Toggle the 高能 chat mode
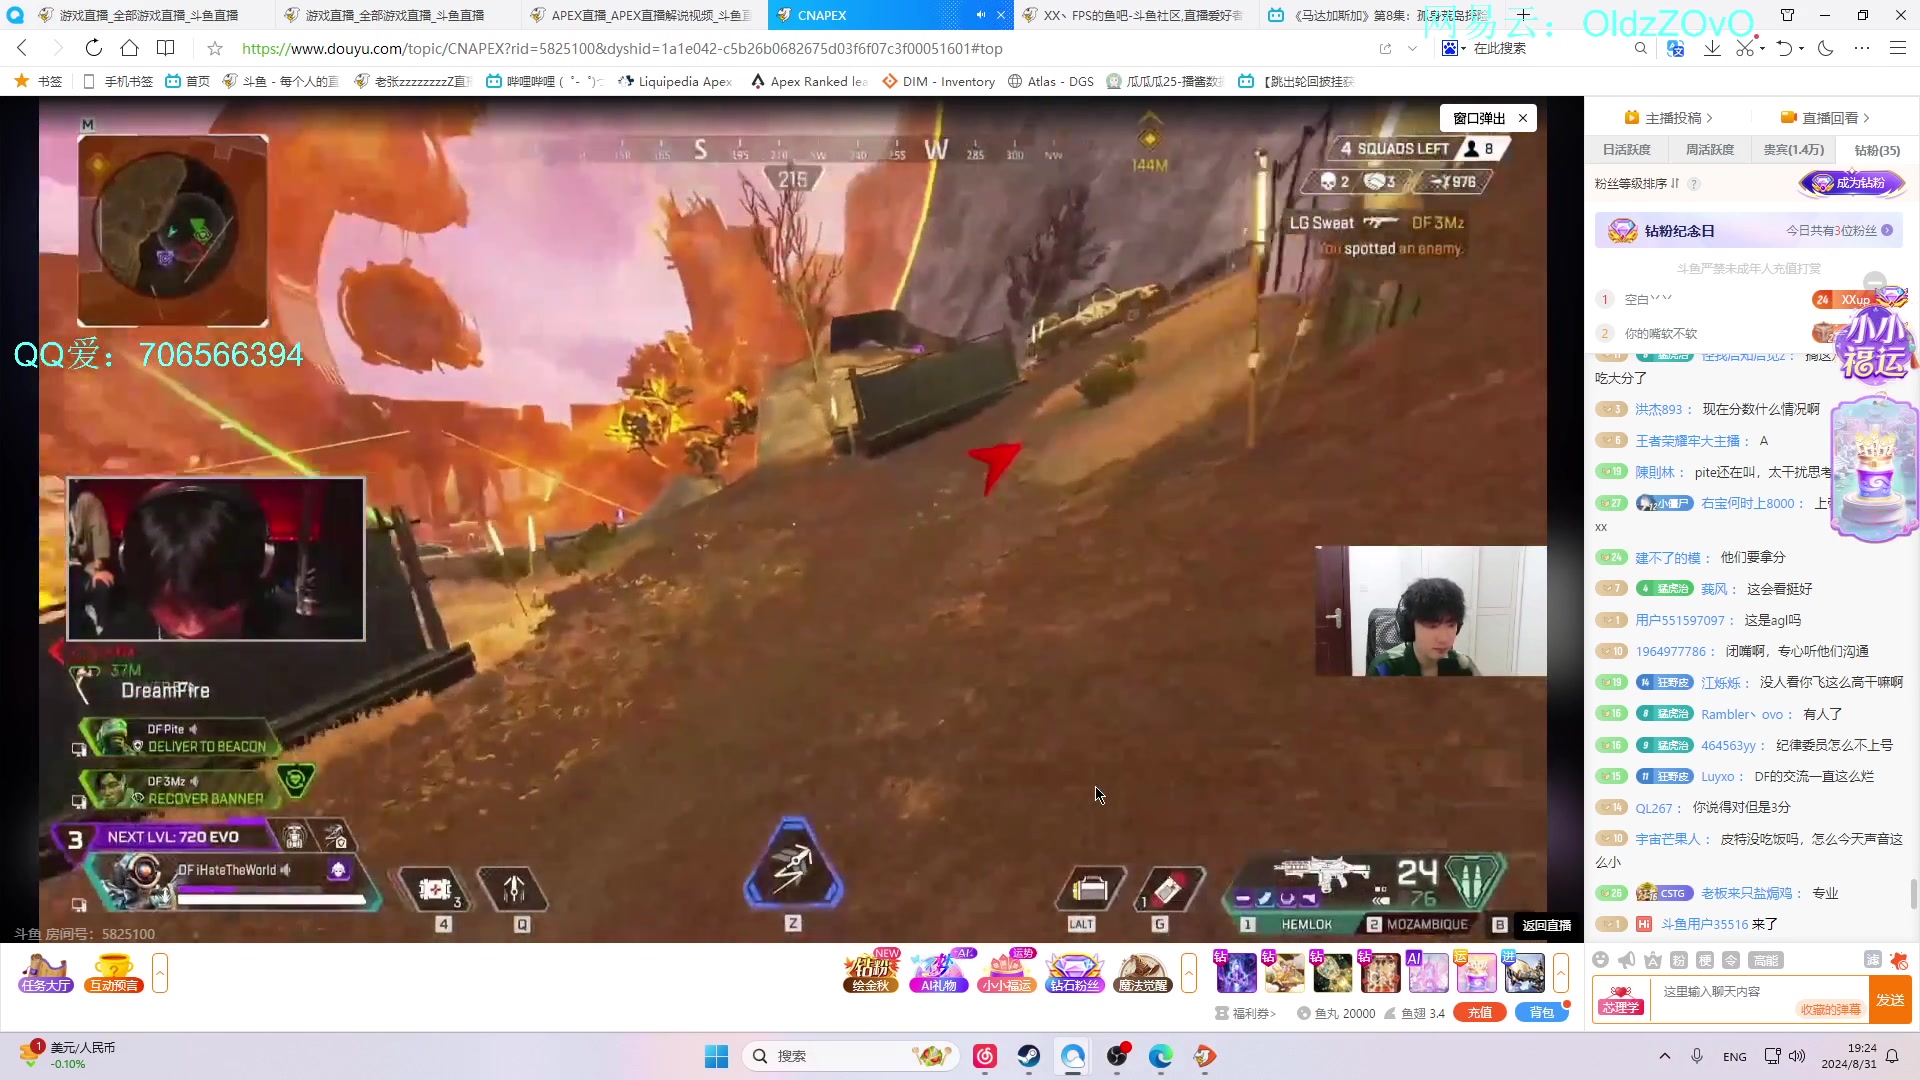 click(1766, 960)
